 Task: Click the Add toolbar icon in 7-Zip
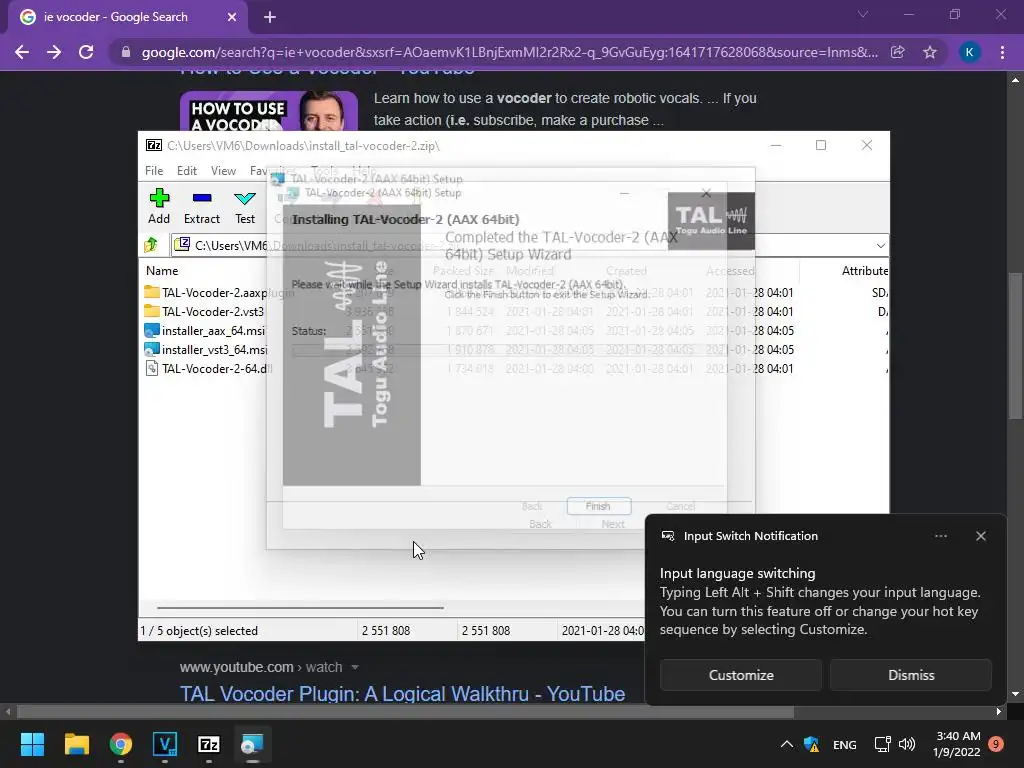tap(159, 206)
